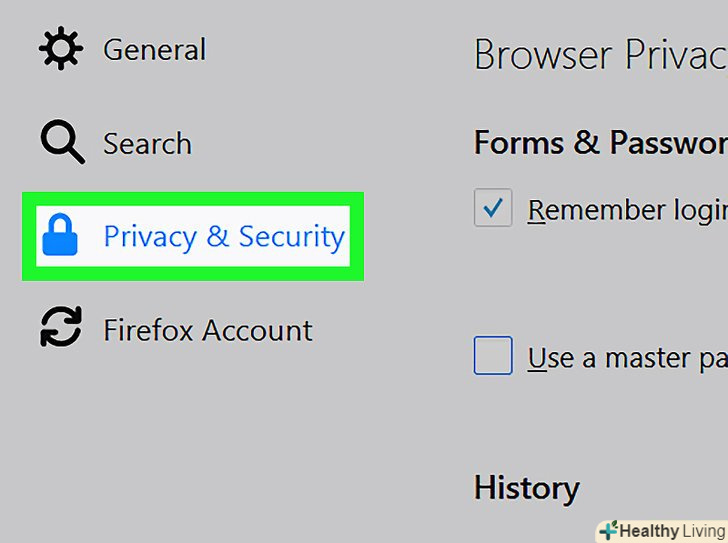The image size is (728, 543).
Task: Enable the Use a master password checkbox
Action: tap(493, 356)
